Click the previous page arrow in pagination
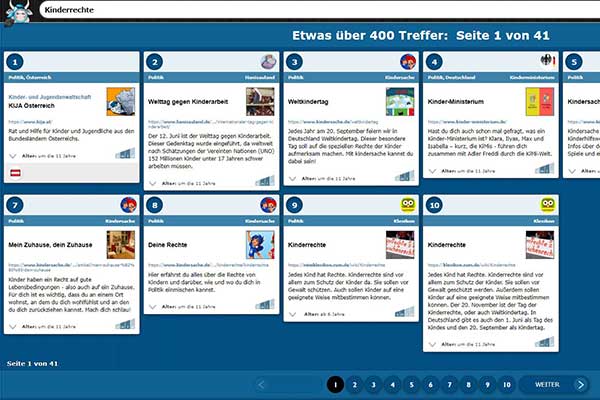This screenshot has width=600, height=400. pyautogui.click(x=262, y=384)
